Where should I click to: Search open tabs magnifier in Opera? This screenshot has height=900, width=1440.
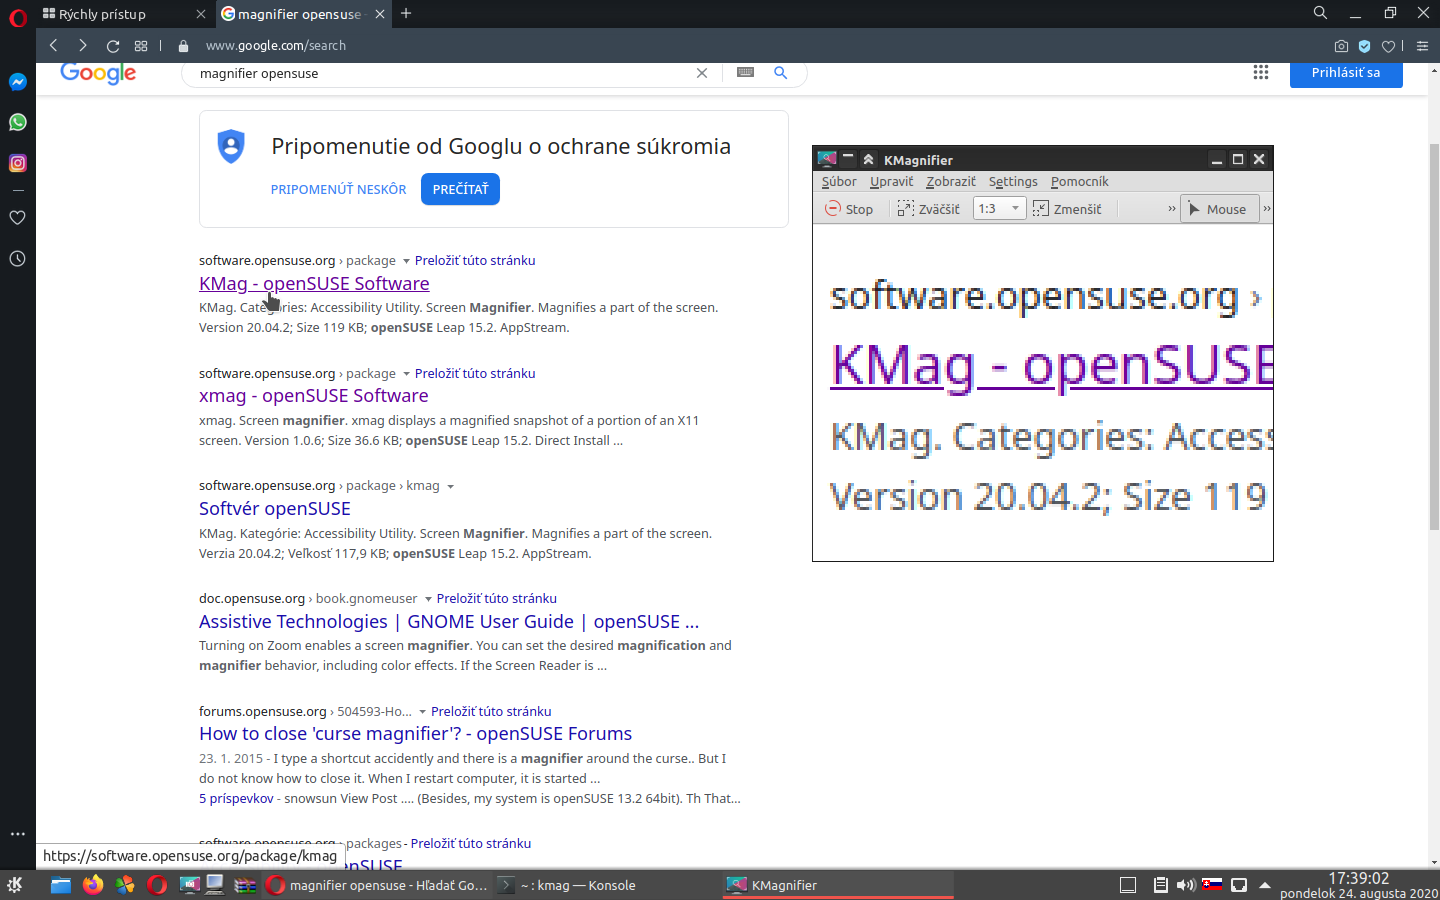(x=1320, y=13)
